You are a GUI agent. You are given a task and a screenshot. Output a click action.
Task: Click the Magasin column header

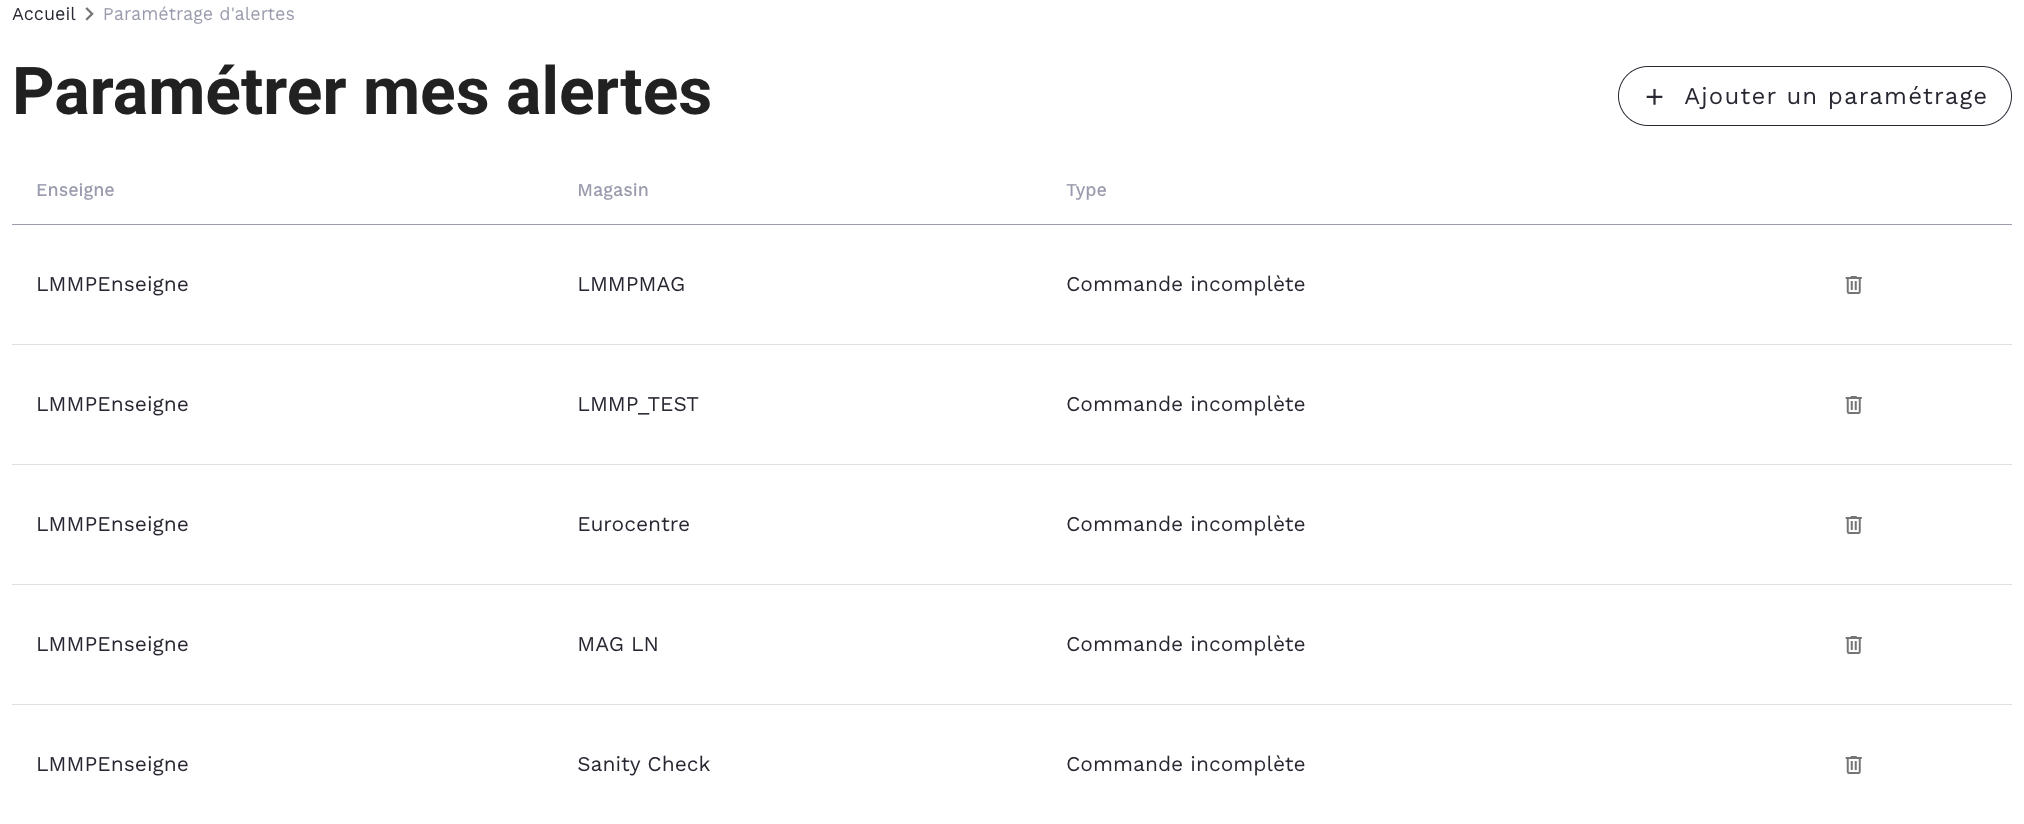[x=612, y=190]
